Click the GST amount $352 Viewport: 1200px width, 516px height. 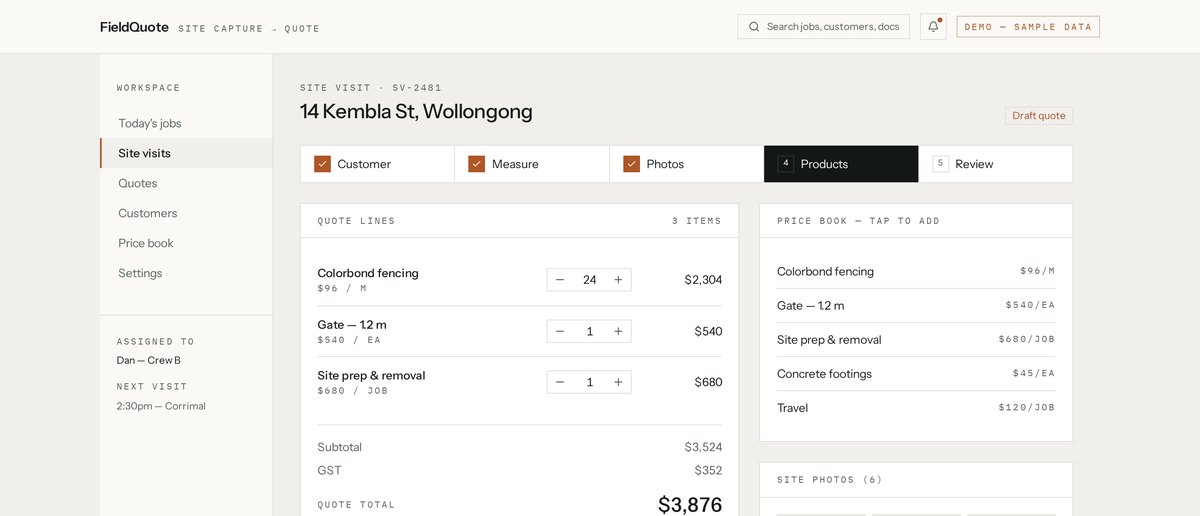[x=708, y=470]
